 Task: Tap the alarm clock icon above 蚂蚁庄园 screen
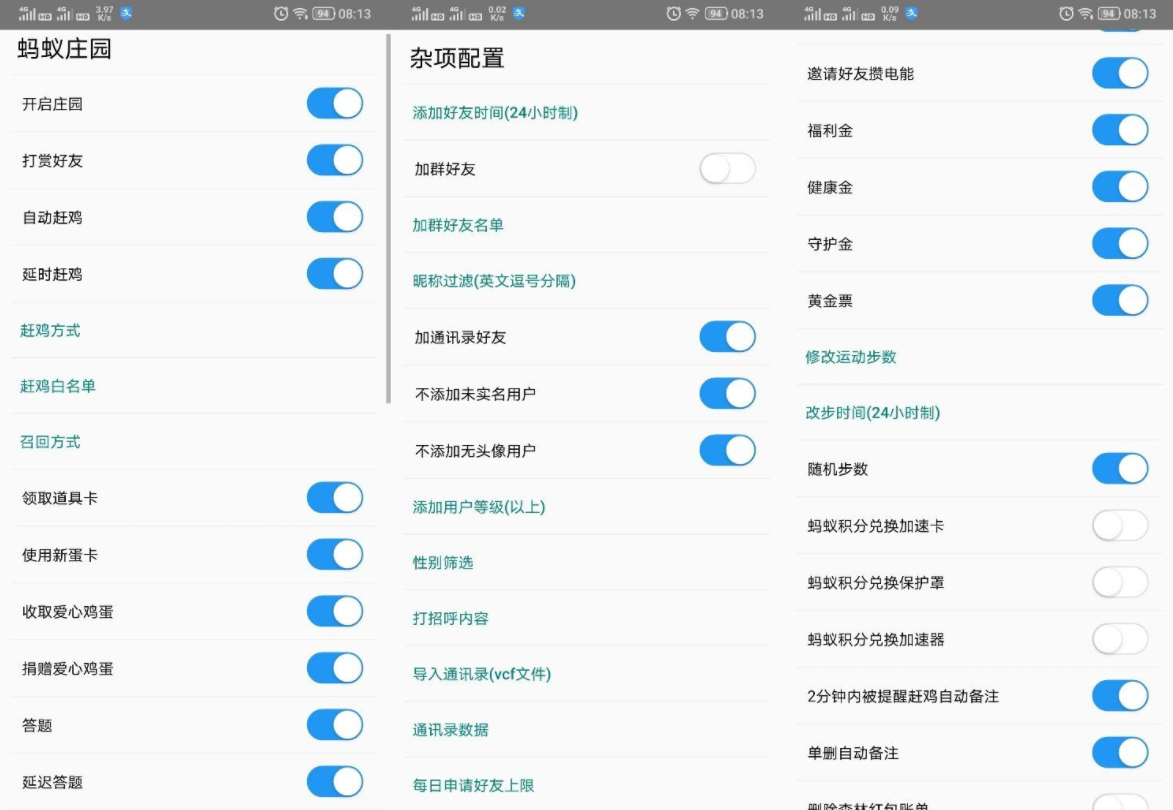click(281, 13)
